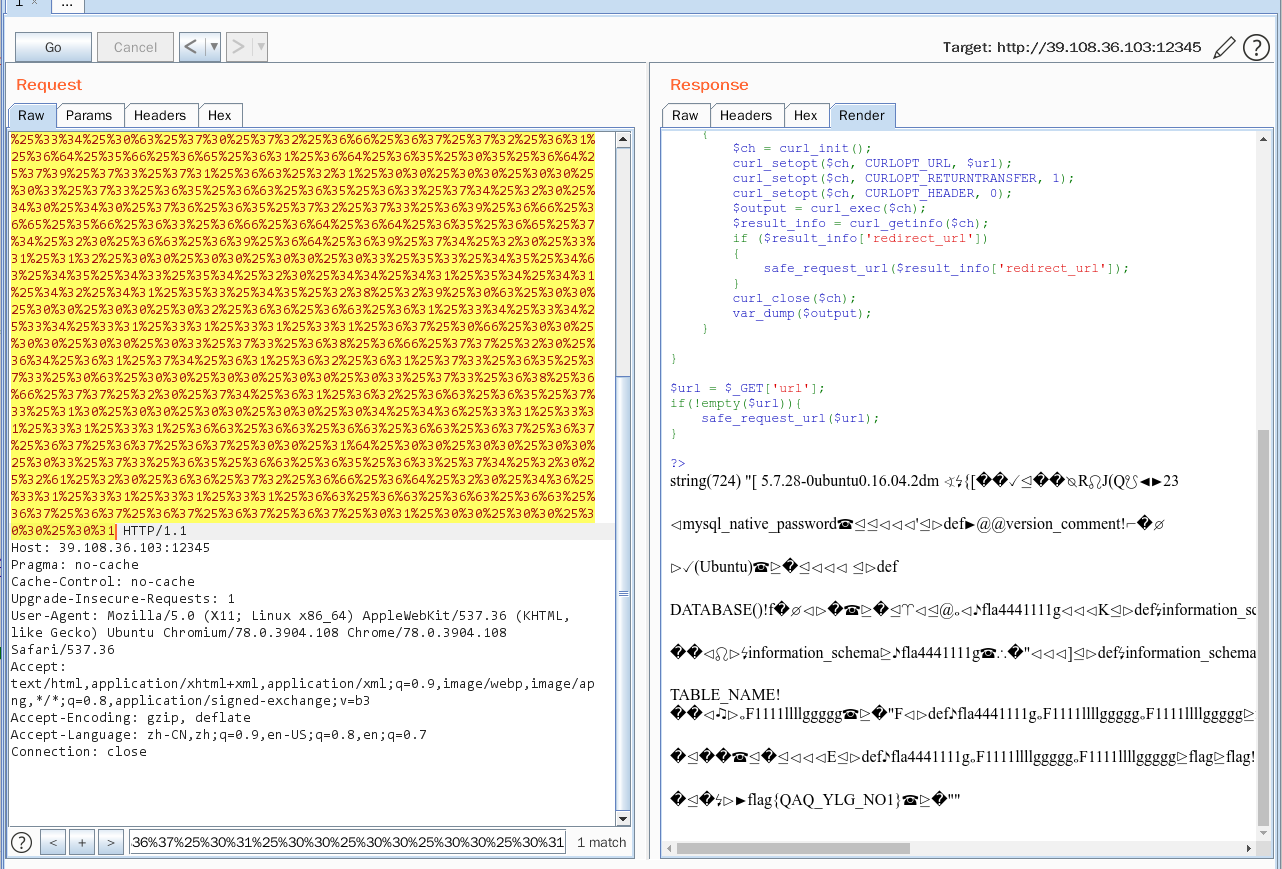Click the 'Response' pane heading
The image size is (1282, 869).
tap(709, 85)
